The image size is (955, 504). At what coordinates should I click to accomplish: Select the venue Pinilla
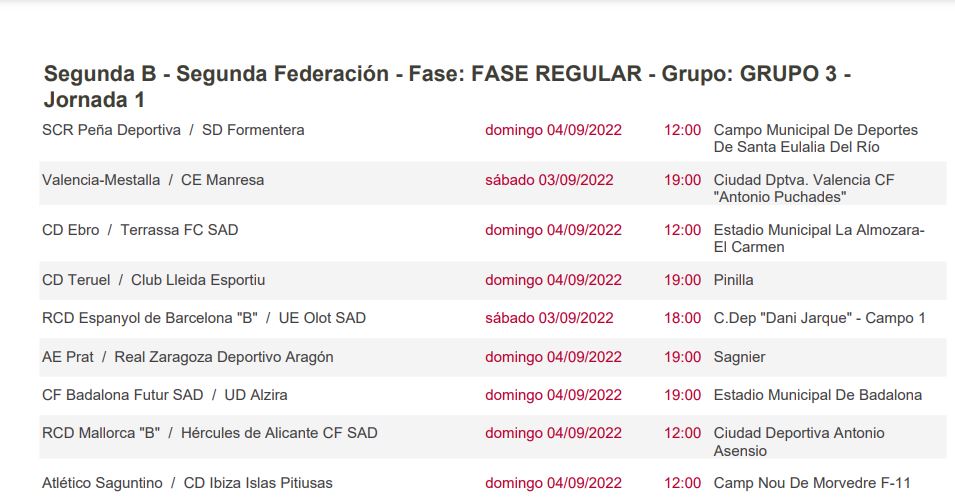point(733,280)
